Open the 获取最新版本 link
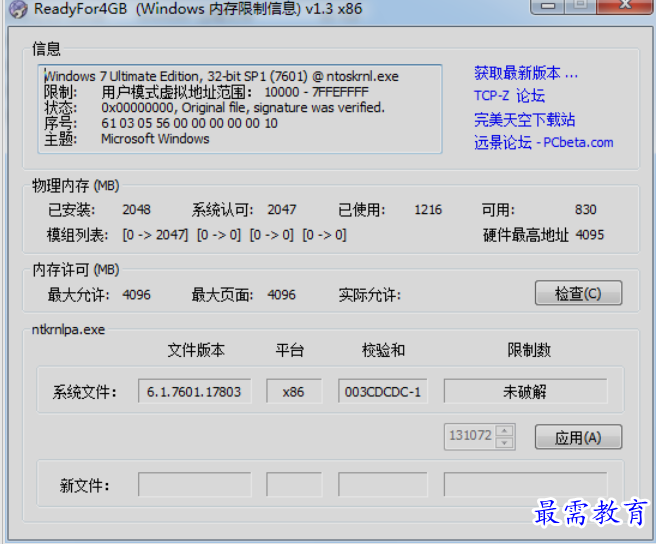This screenshot has height=544, width=656. (x=526, y=73)
